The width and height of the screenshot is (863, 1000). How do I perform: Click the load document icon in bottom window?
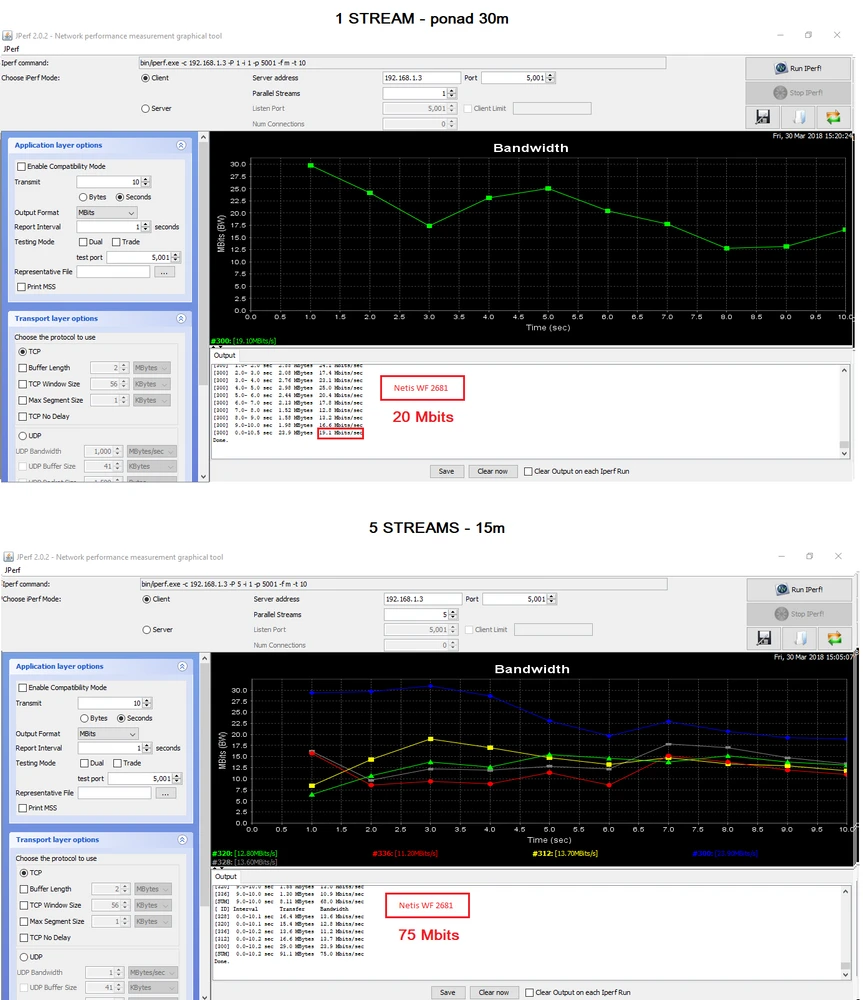pos(799,638)
